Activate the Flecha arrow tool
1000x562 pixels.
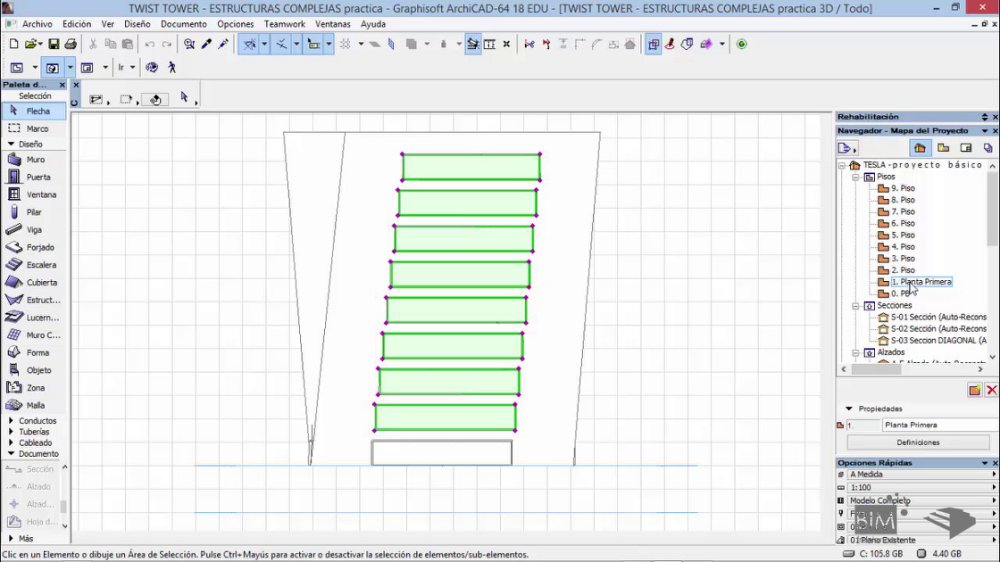[33, 111]
